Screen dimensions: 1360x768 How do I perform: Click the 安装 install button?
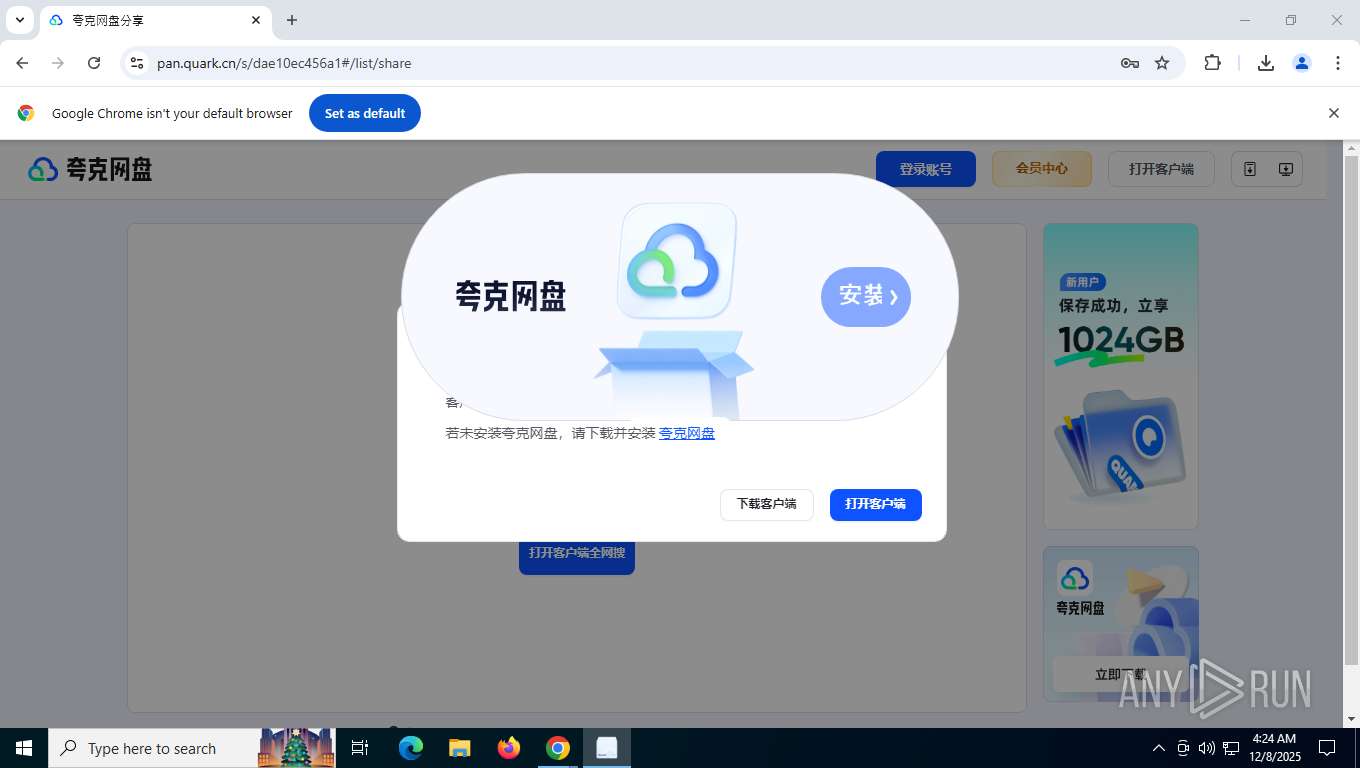click(866, 296)
